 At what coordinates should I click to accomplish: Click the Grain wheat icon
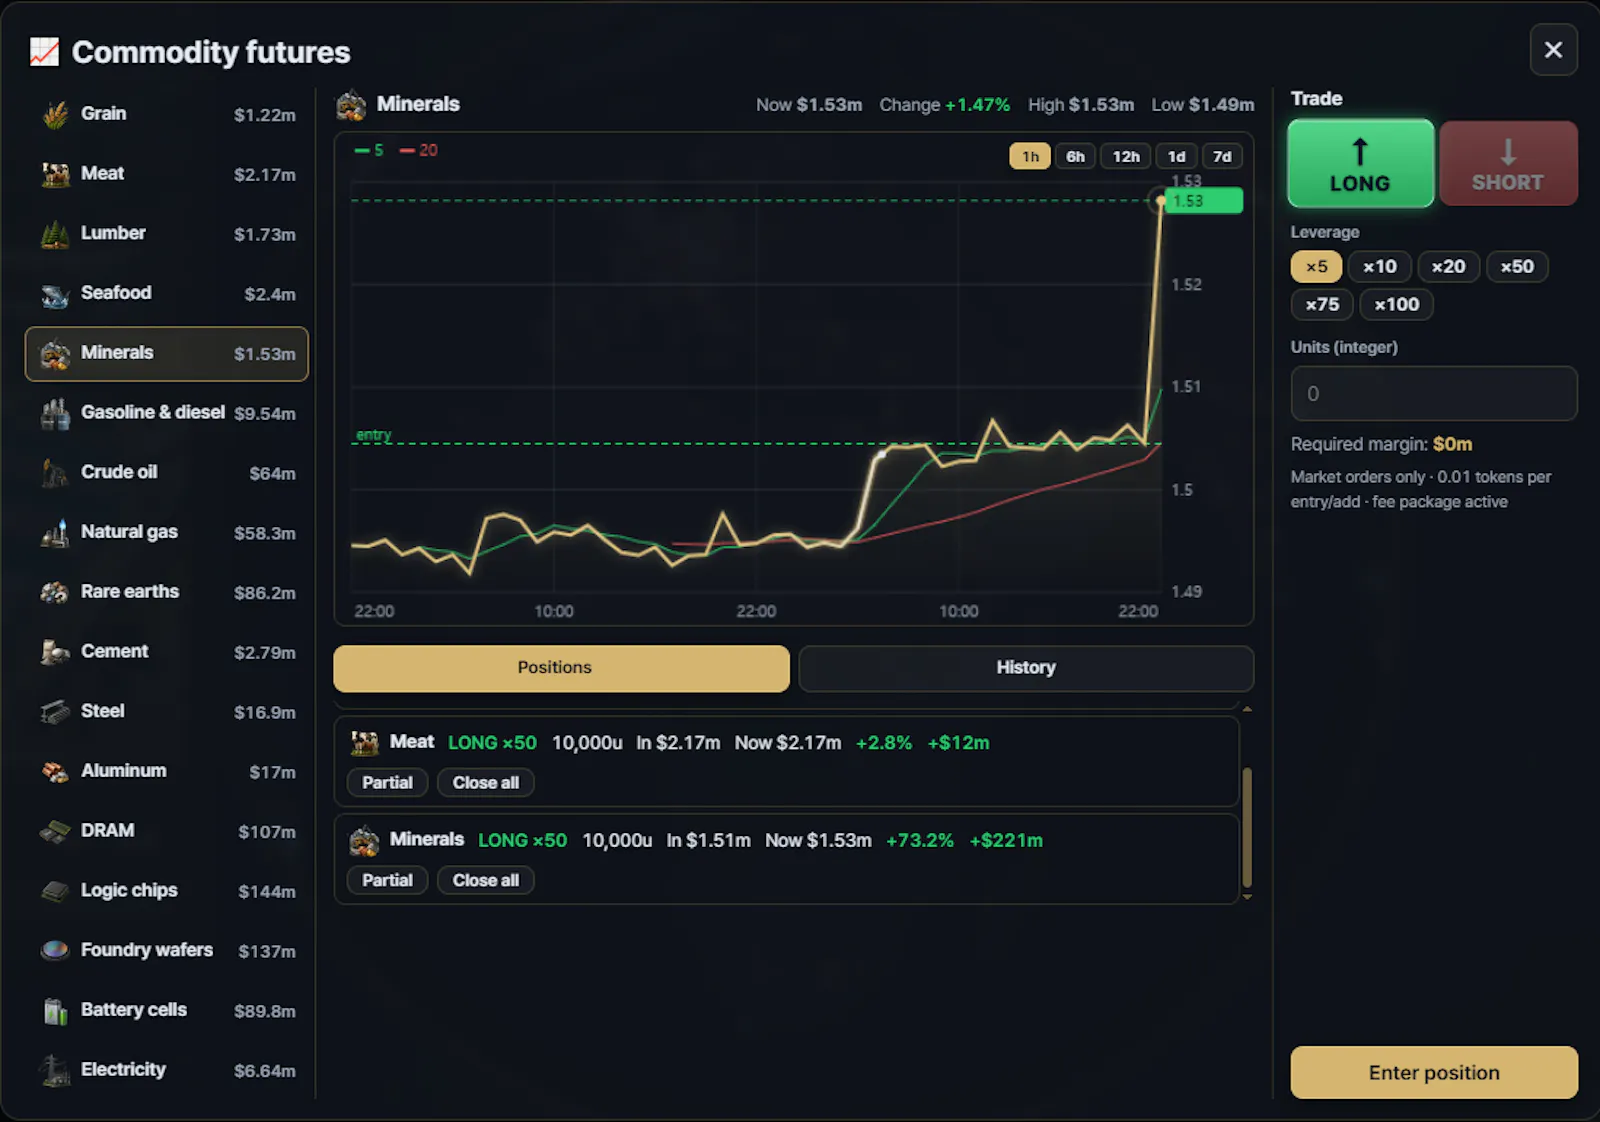(55, 115)
